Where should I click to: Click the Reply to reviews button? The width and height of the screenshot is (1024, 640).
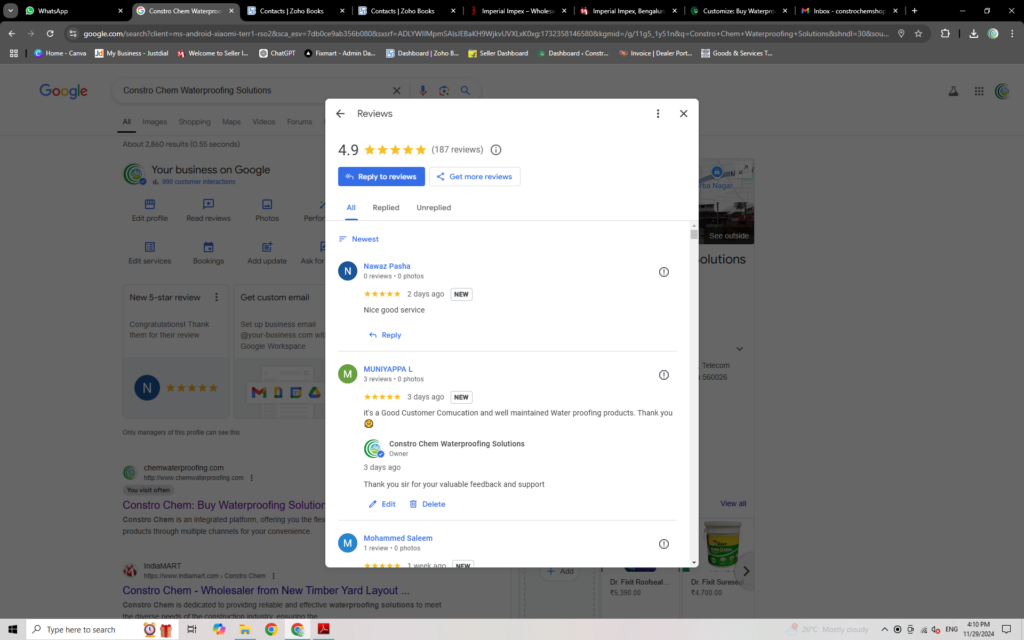[381, 176]
